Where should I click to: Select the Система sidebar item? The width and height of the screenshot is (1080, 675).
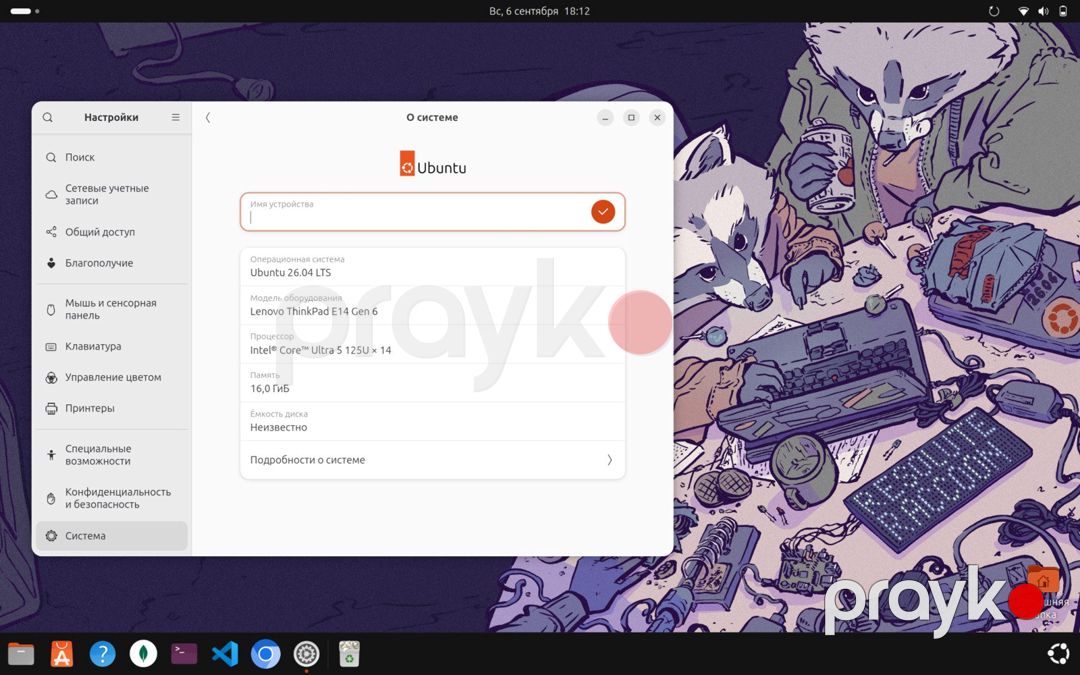pos(112,536)
